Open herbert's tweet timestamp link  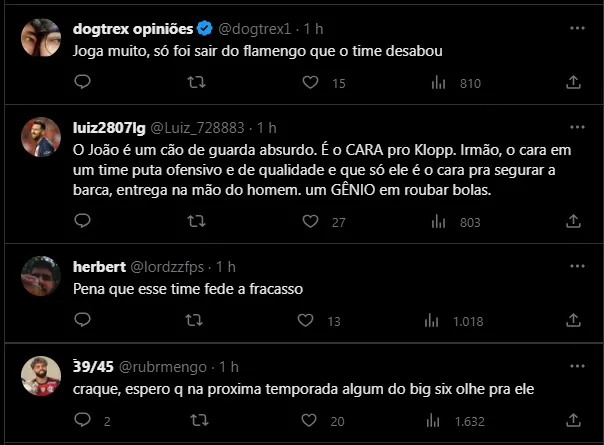pyautogui.click(x=225, y=266)
